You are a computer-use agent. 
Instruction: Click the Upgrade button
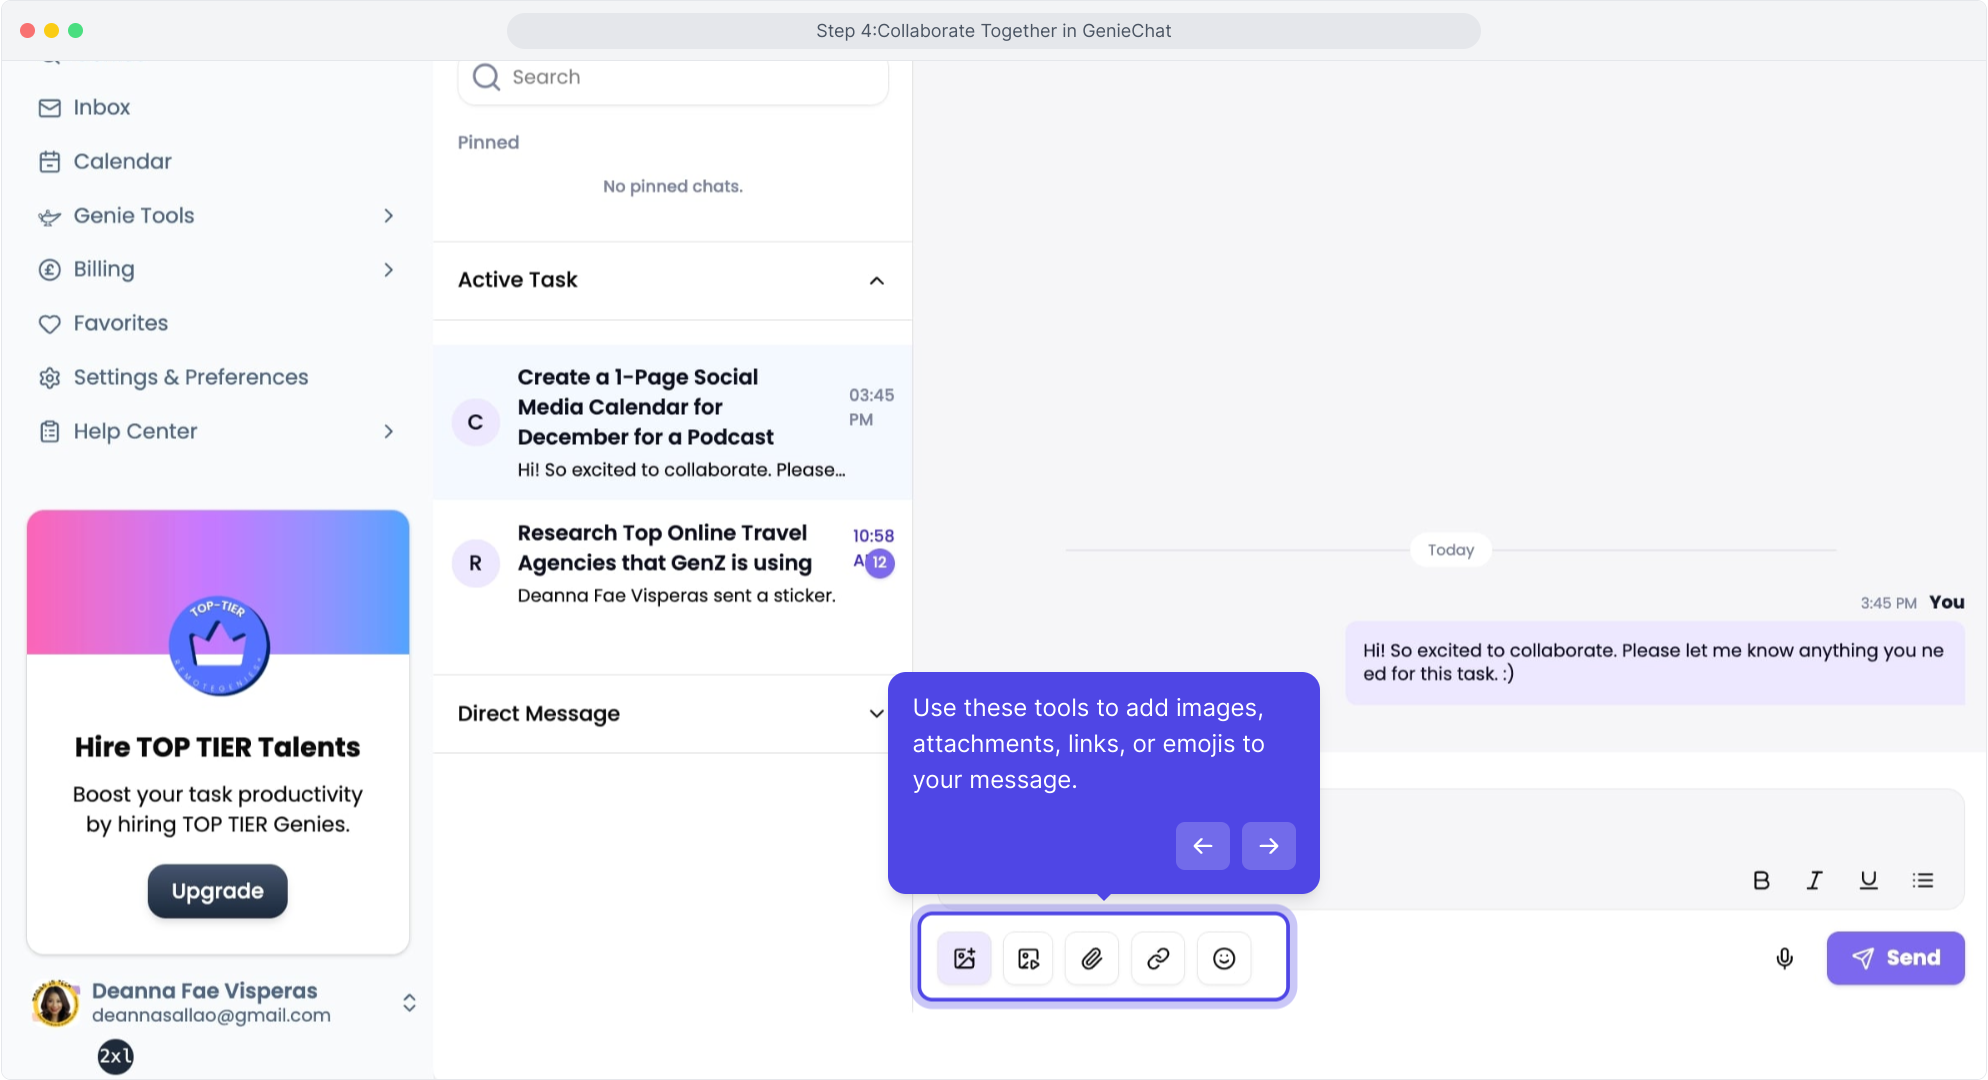(217, 891)
